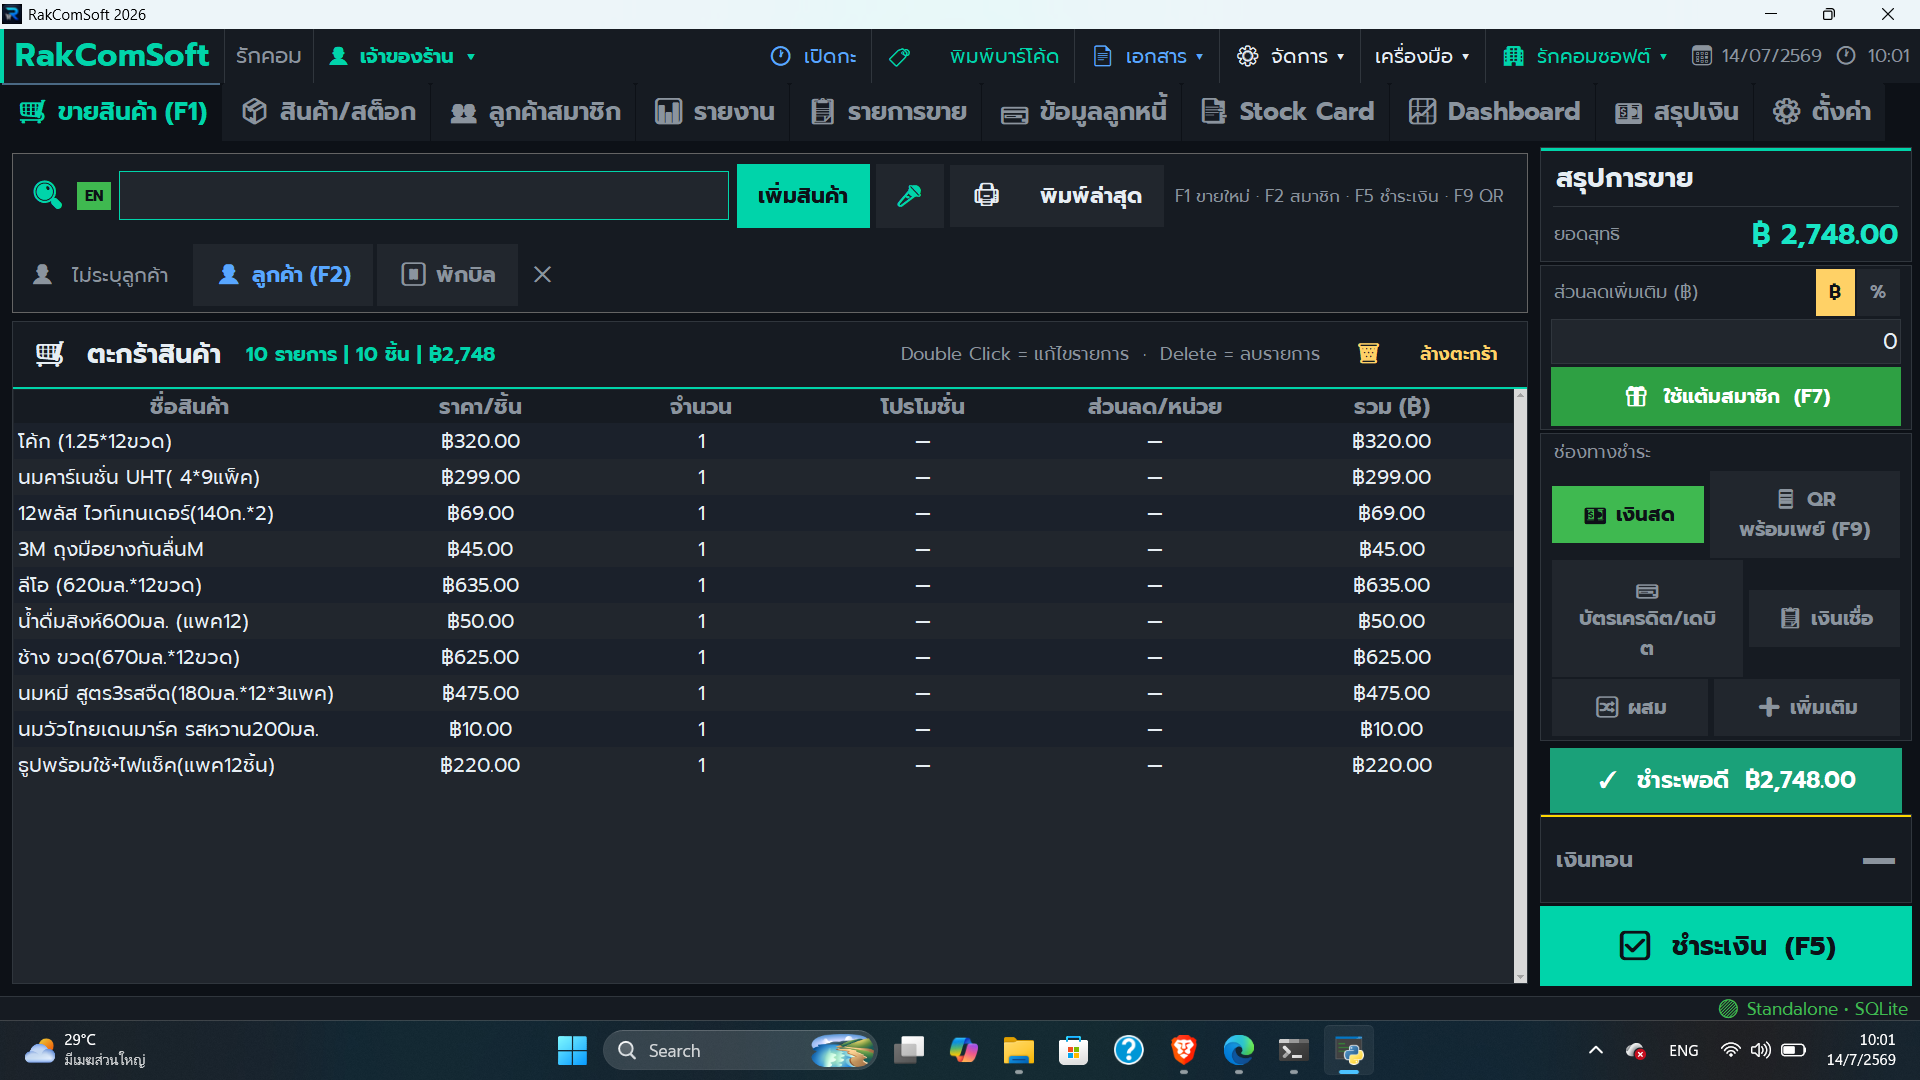This screenshot has width=1920, height=1080.
Task: Click the Brave browser taskbar icon
Action: 1183,1050
